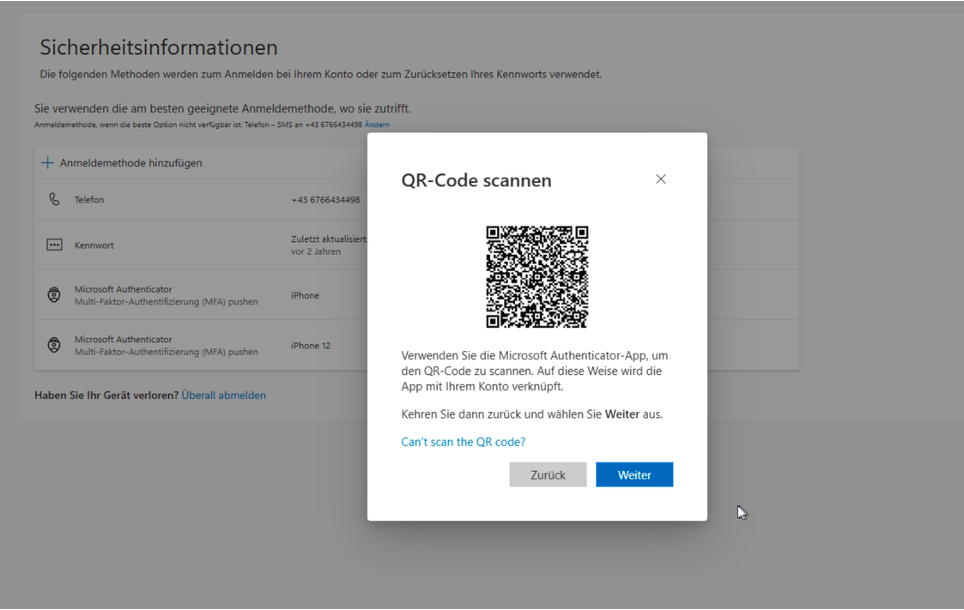
Task: Click the plus icon for adding a sign-in method
Action: pyautogui.click(x=47, y=163)
